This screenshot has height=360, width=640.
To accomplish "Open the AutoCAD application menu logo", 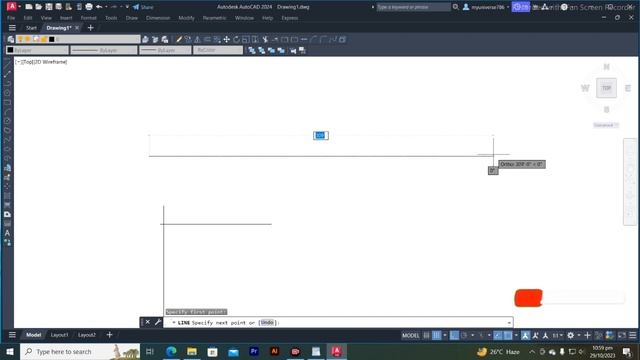I will coord(12,6).
